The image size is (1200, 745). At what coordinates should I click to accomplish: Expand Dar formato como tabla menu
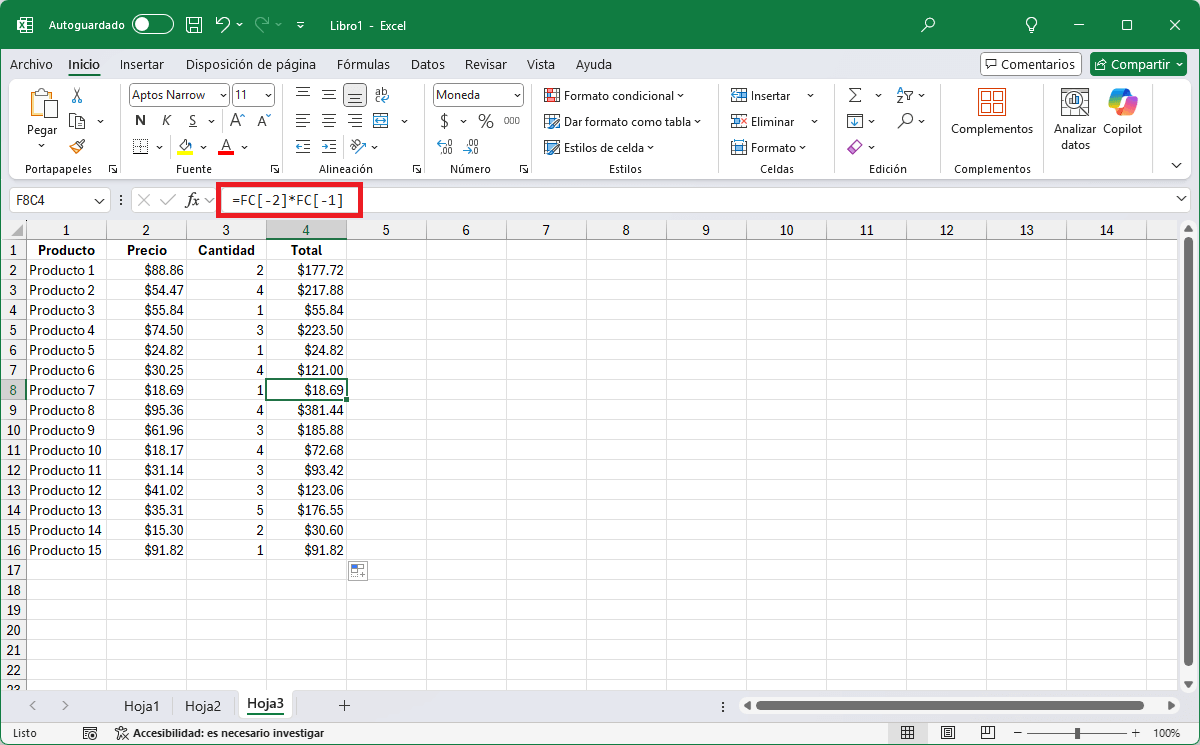623,121
